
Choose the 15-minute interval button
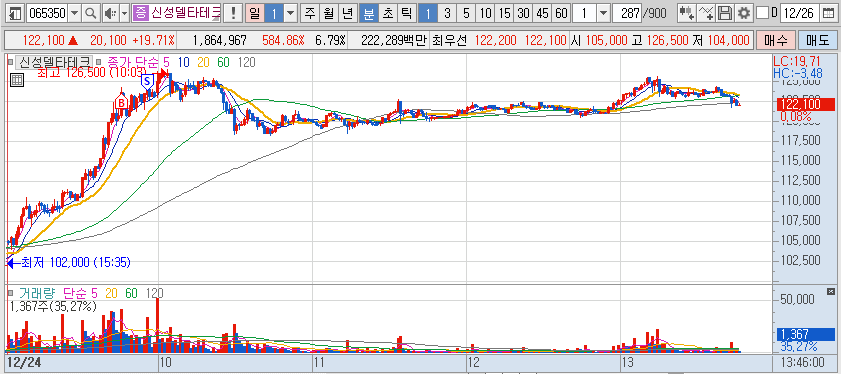[x=504, y=13]
